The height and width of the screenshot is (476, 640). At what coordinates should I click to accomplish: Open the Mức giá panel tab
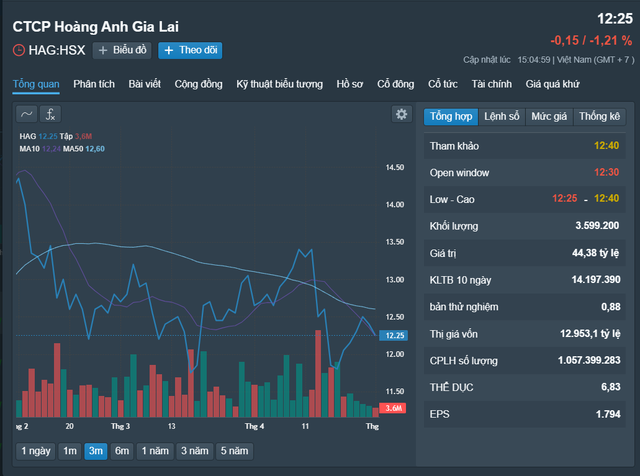point(548,117)
